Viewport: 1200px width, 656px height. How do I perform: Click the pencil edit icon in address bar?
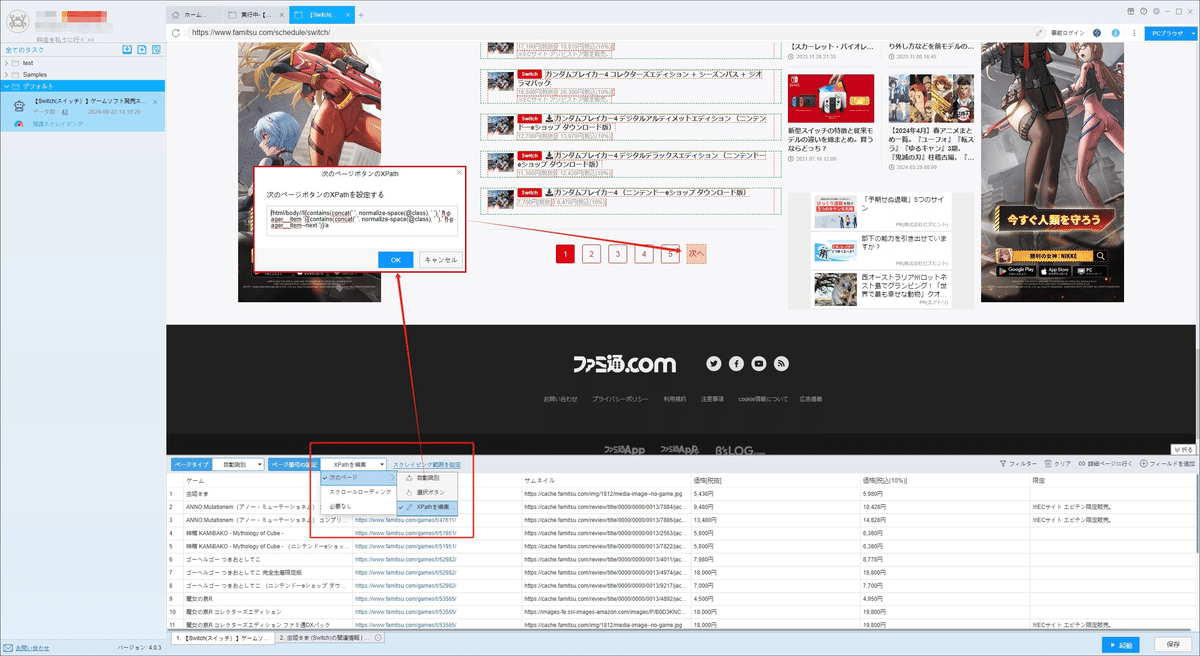[x=1040, y=32]
